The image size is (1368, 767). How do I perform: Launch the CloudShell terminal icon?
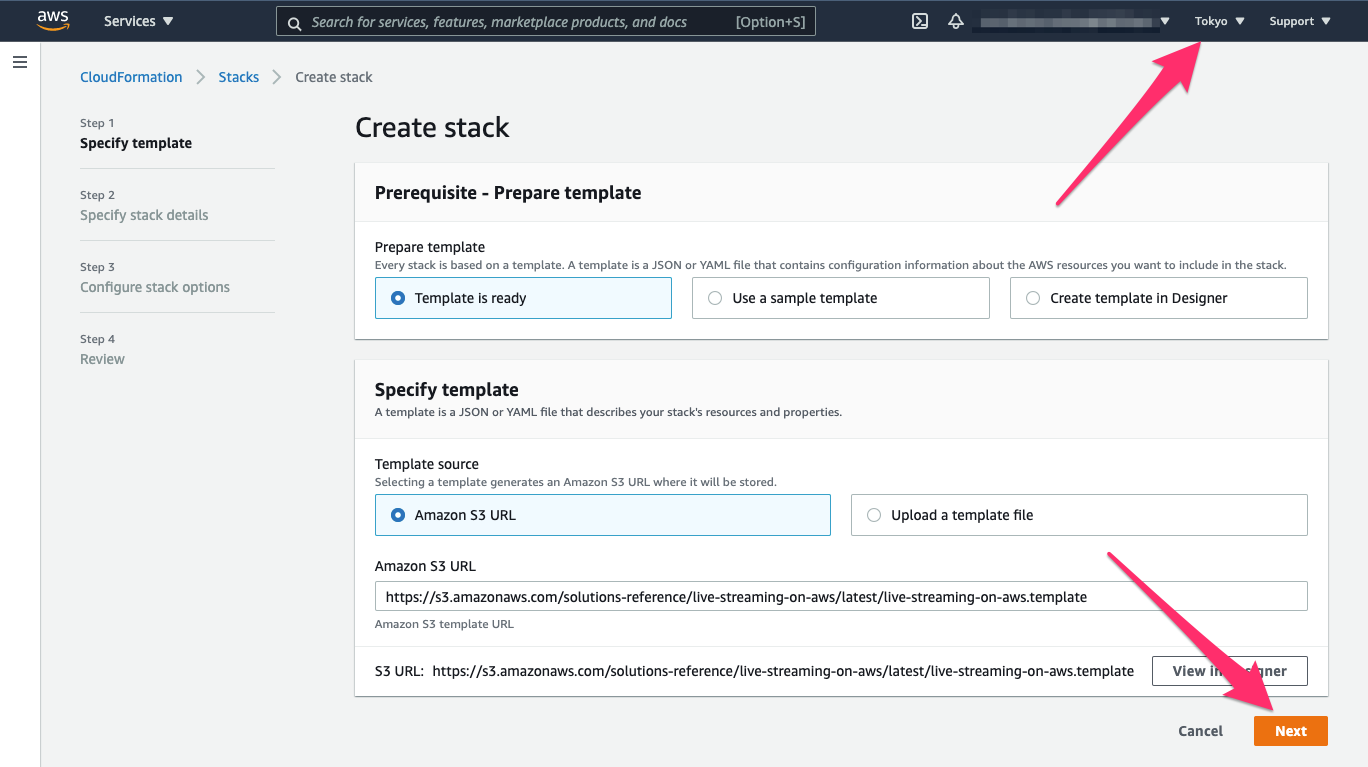[920, 21]
